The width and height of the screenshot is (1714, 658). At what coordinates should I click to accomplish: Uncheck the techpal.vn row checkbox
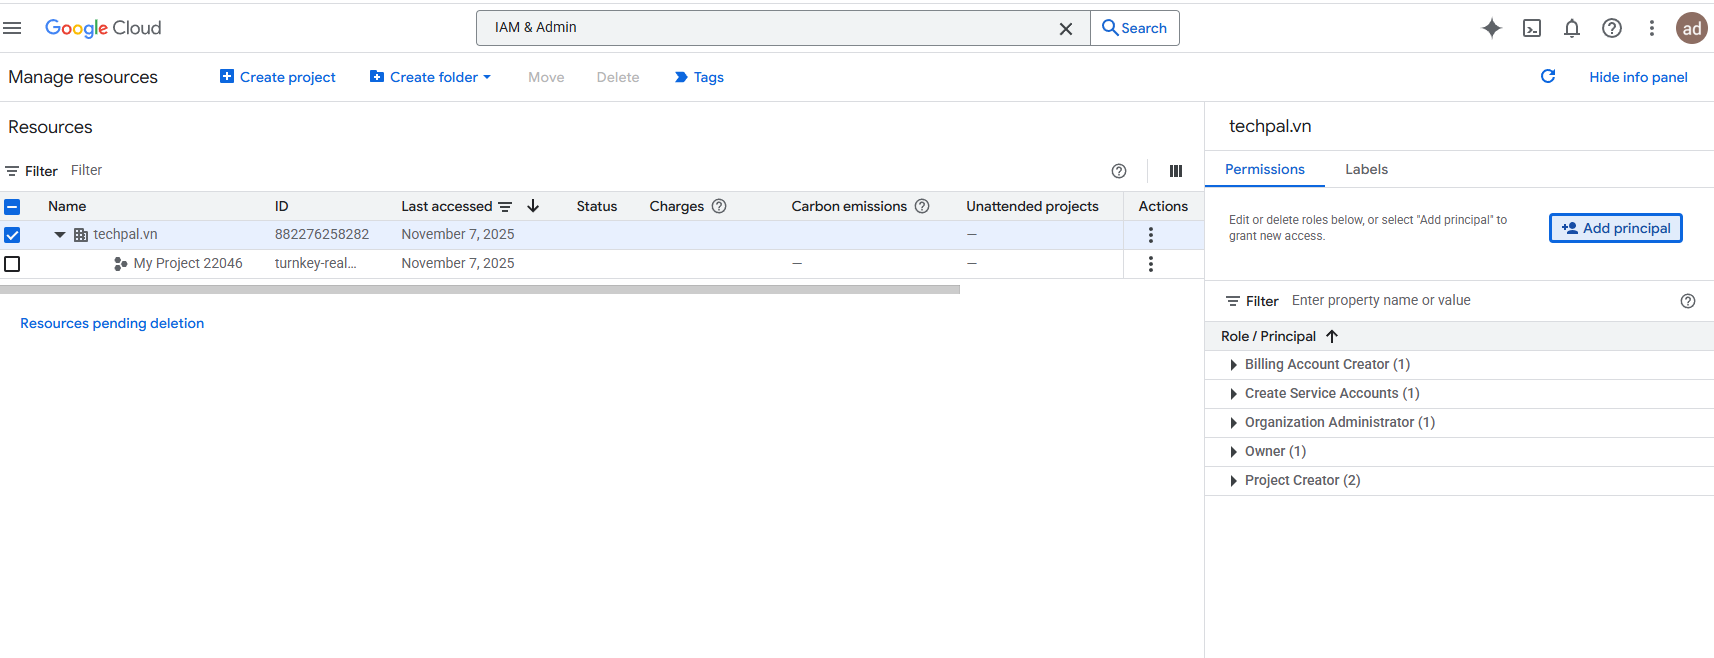[x=12, y=235]
